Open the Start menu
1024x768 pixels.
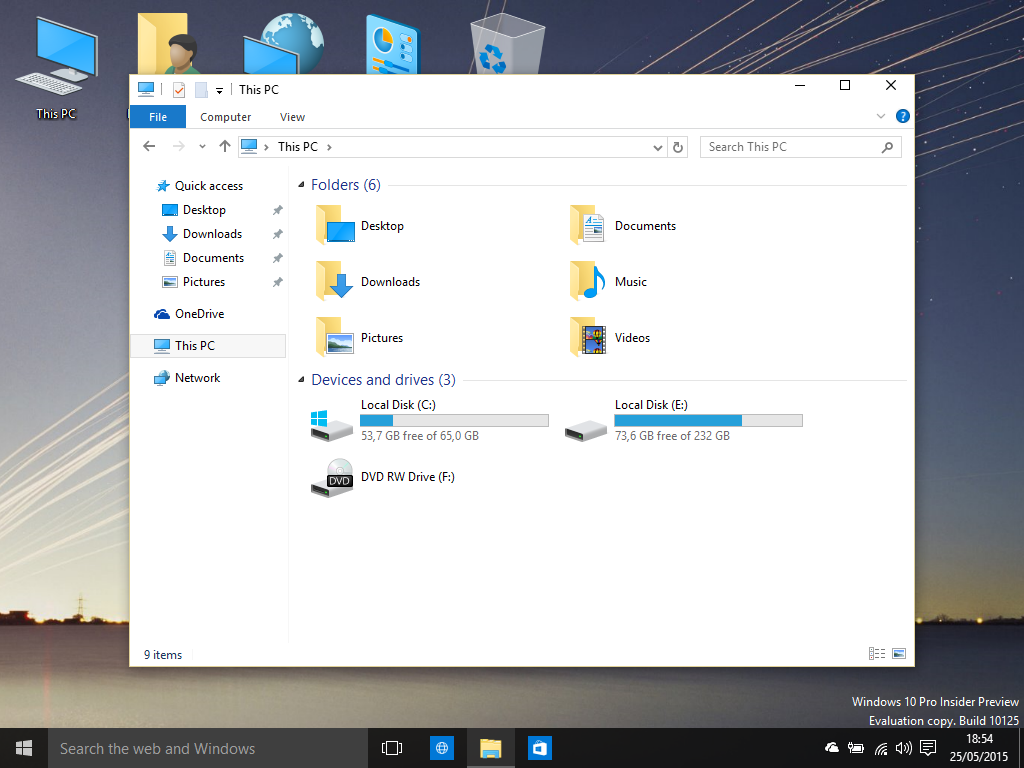(x=24, y=748)
